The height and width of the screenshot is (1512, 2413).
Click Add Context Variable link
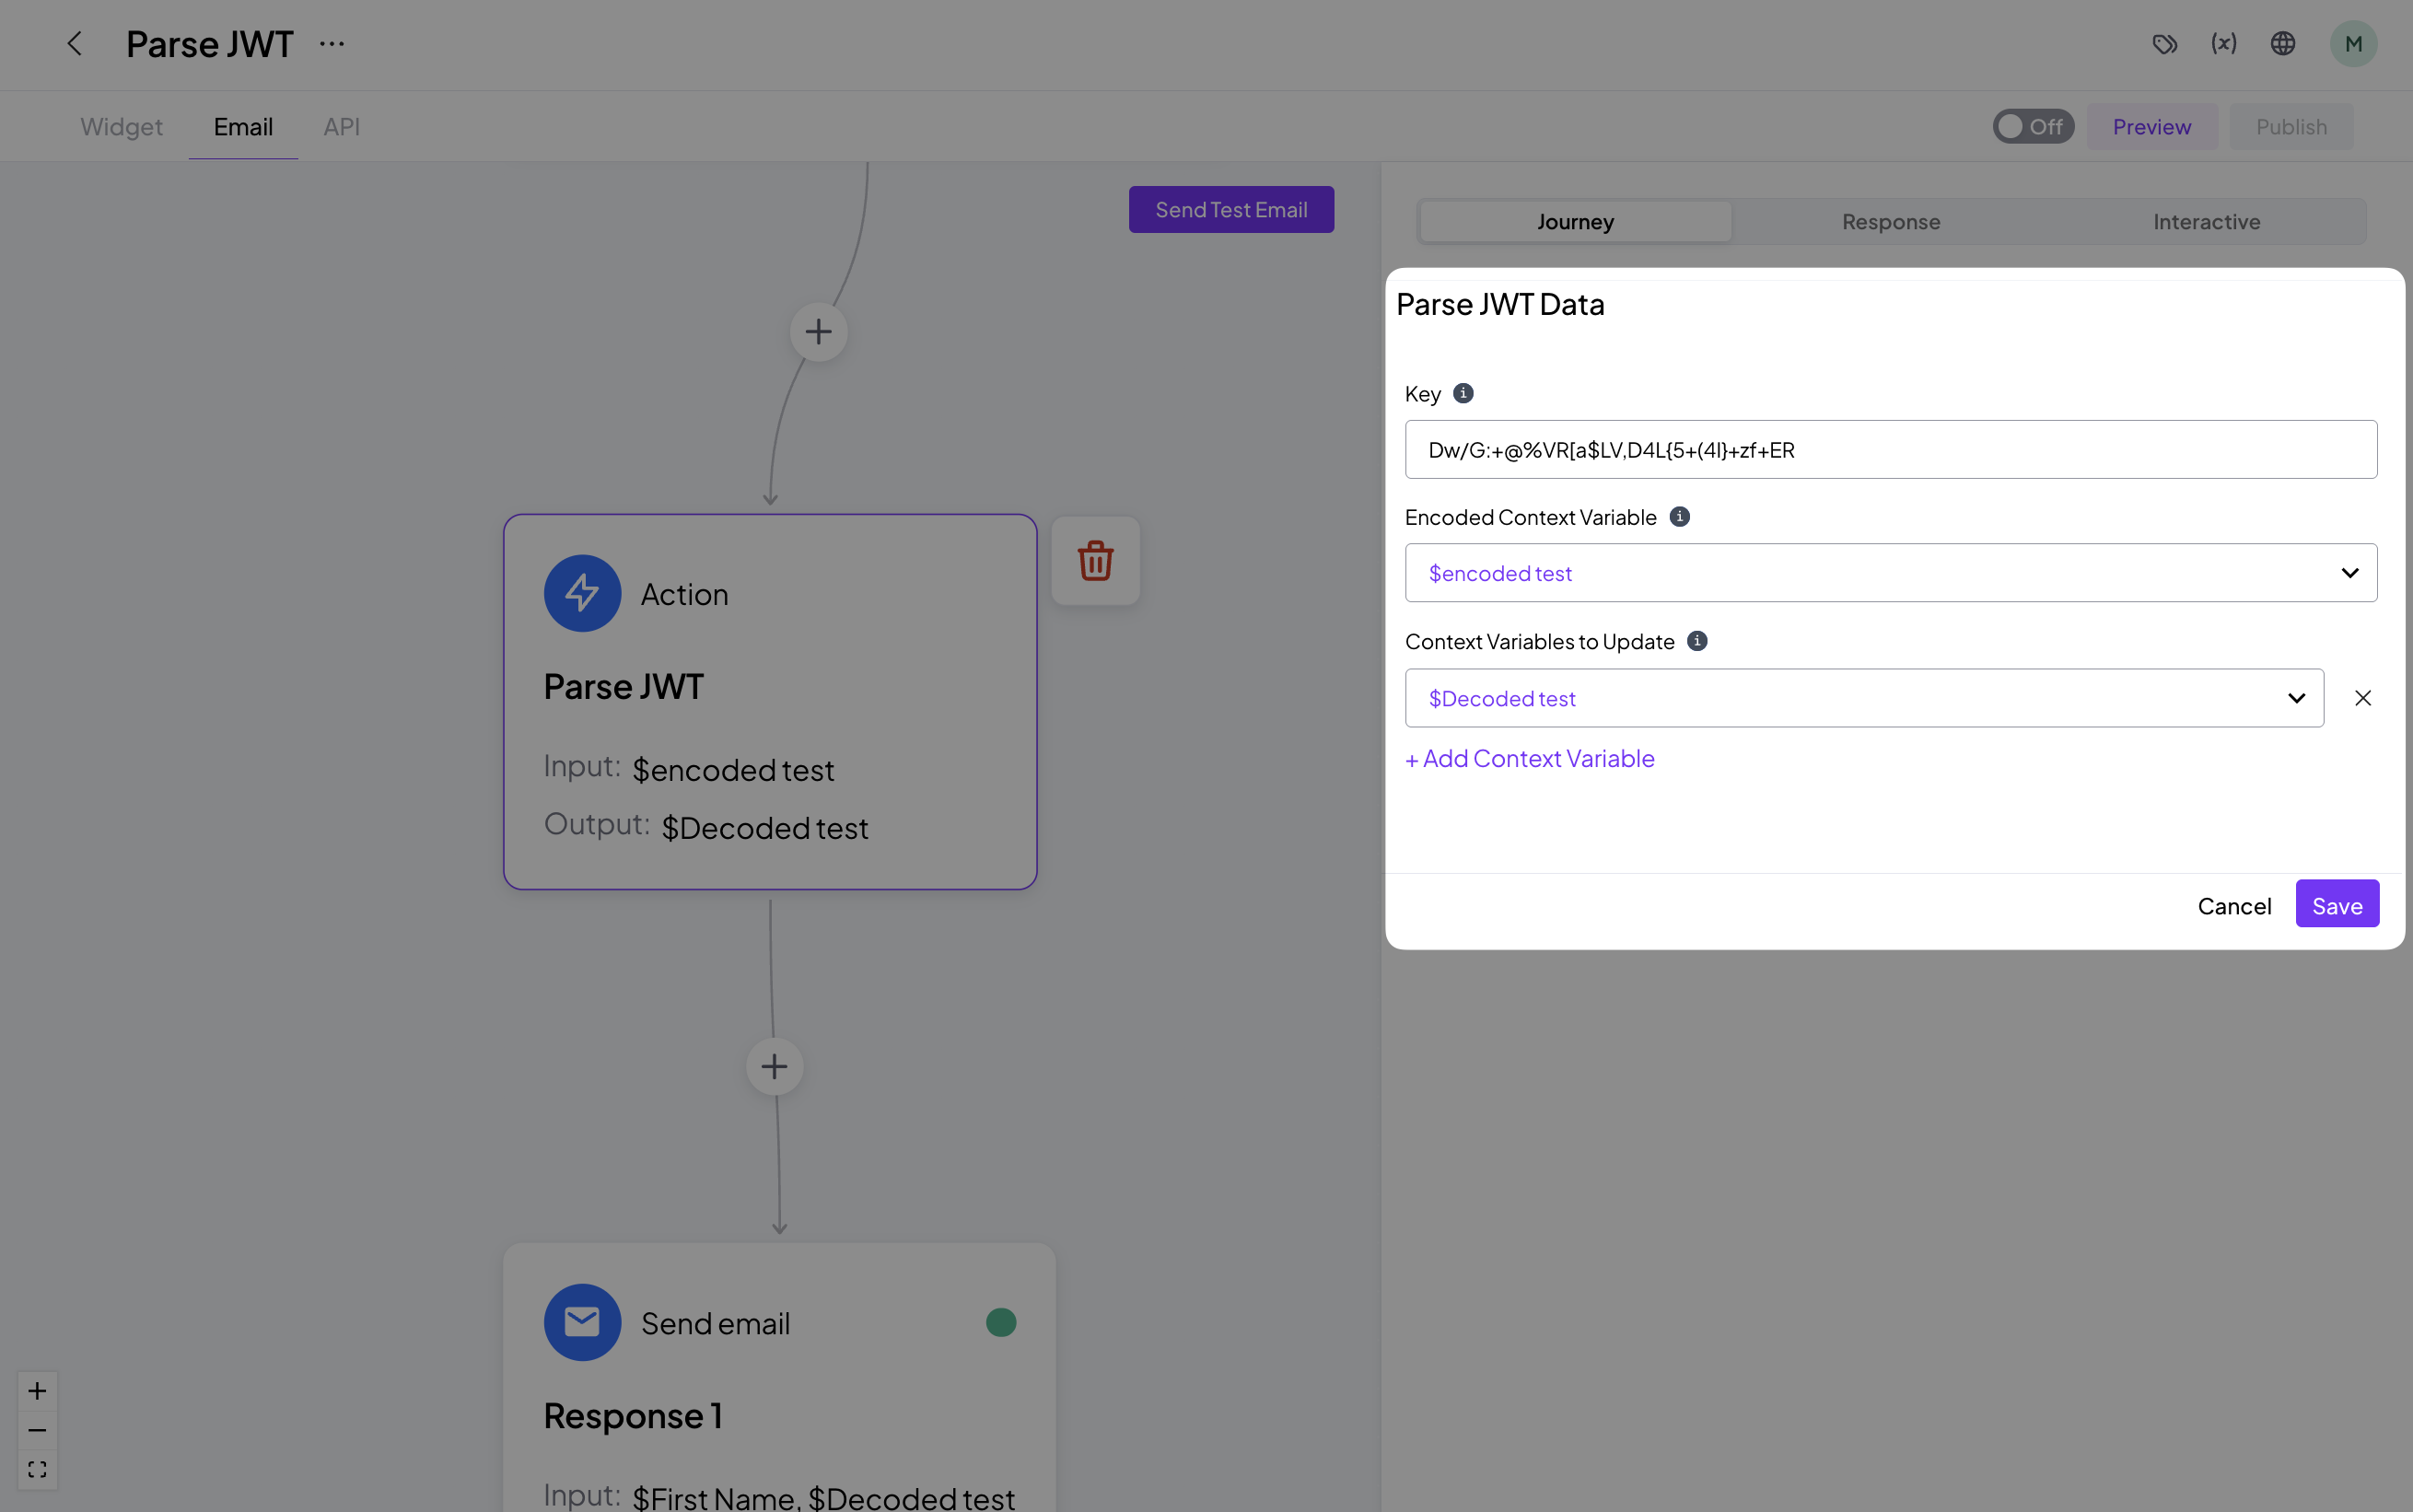point(1530,759)
